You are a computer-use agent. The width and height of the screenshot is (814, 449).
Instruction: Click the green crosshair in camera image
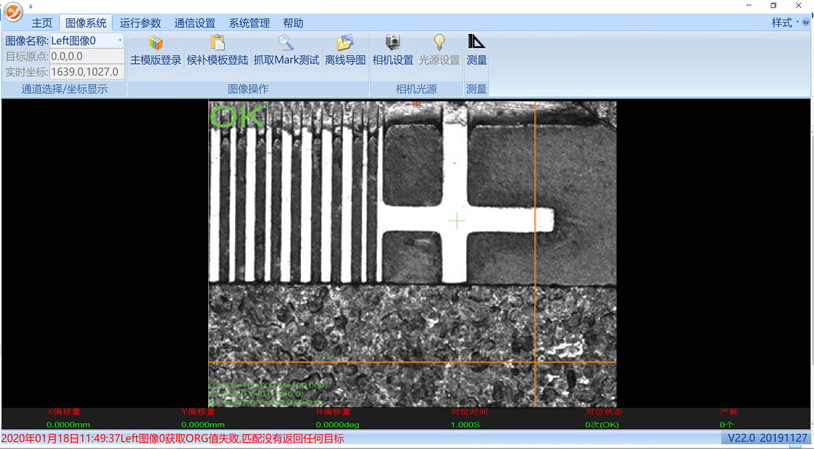click(x=457, y=220)
